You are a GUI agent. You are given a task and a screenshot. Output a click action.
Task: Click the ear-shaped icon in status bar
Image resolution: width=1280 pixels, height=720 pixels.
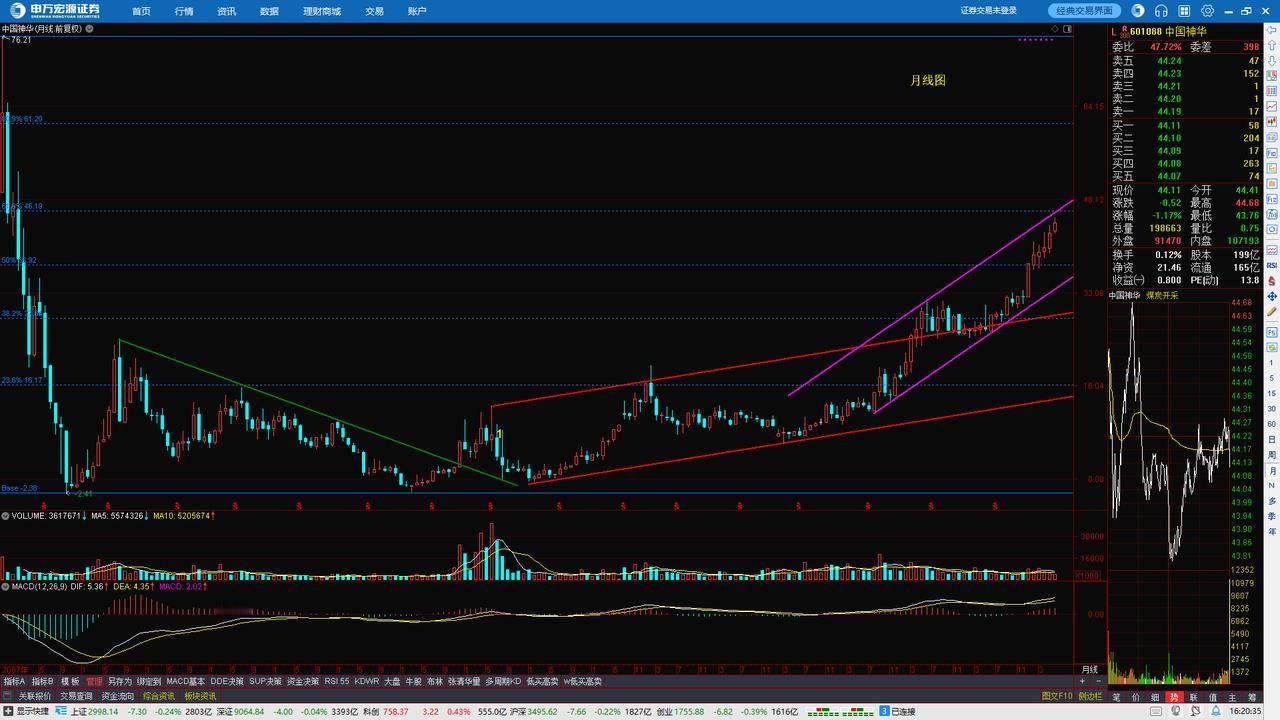coord(1176,711)
